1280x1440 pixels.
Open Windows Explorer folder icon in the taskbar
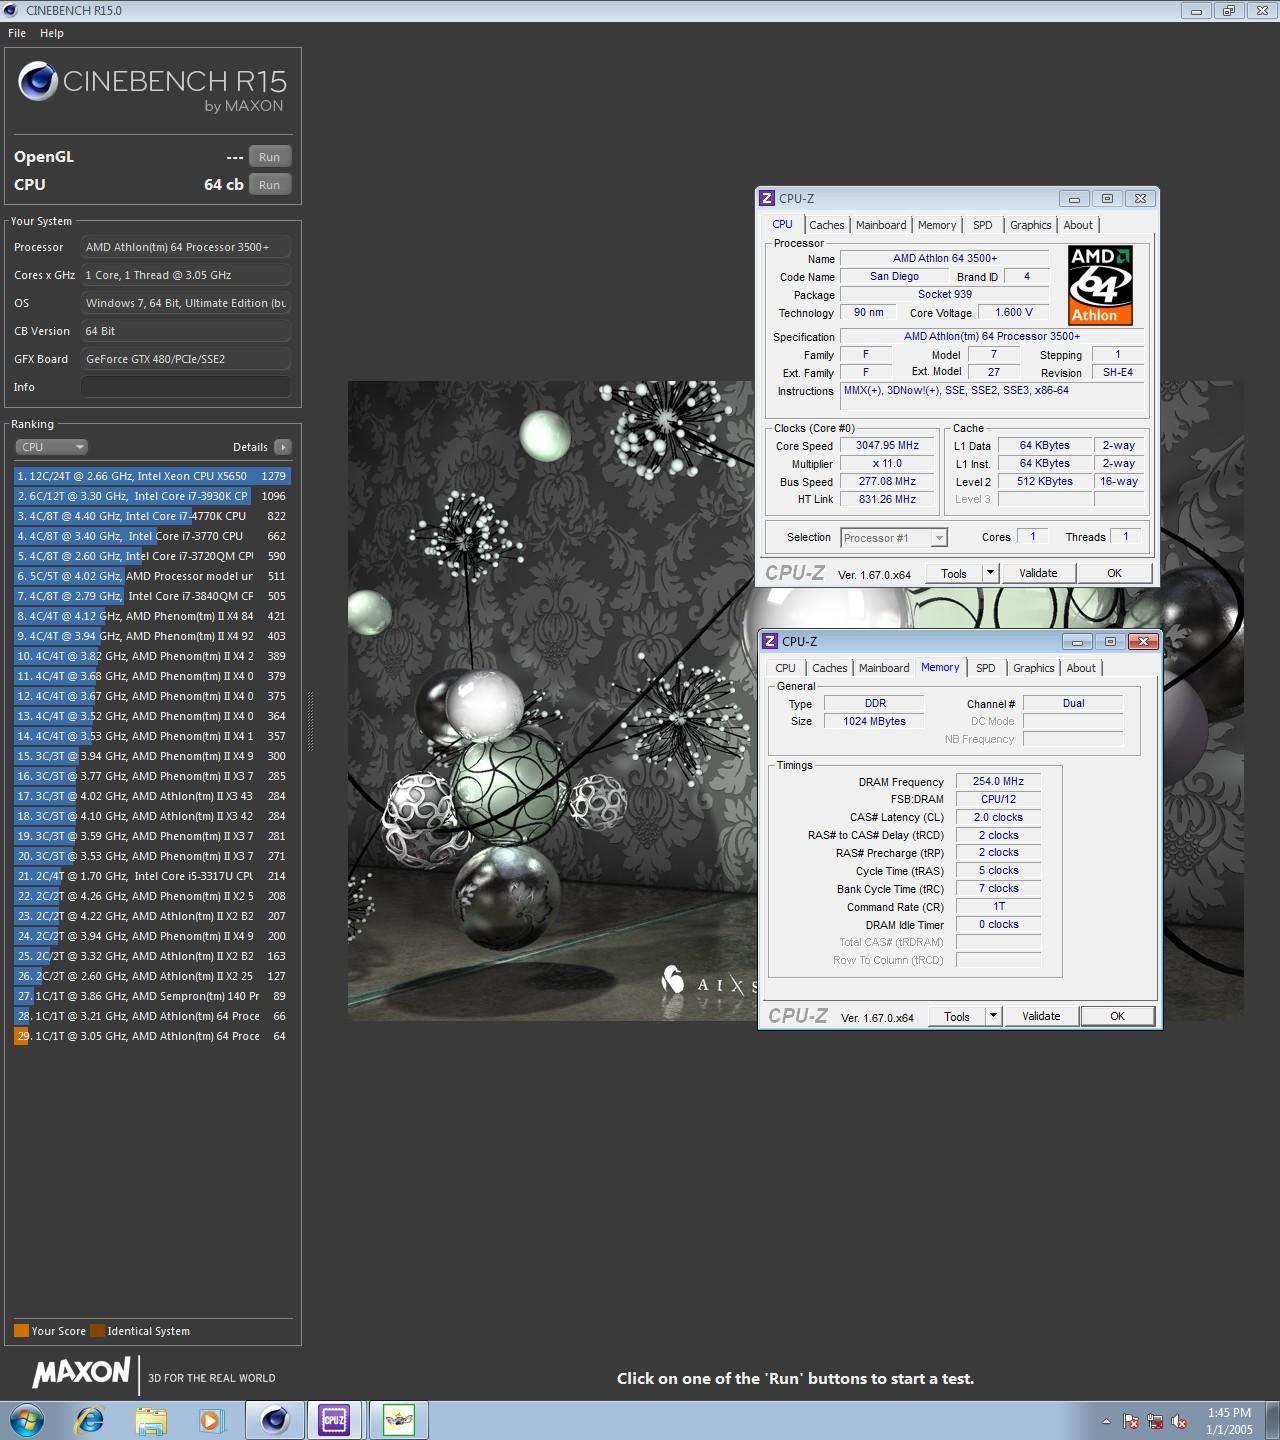click(151, 1420)
